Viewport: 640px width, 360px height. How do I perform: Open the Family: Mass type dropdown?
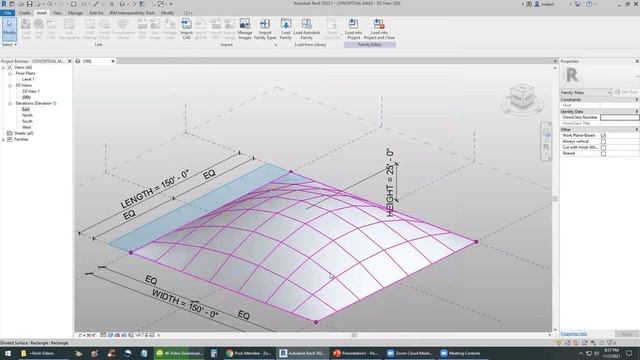coord(586,93)
